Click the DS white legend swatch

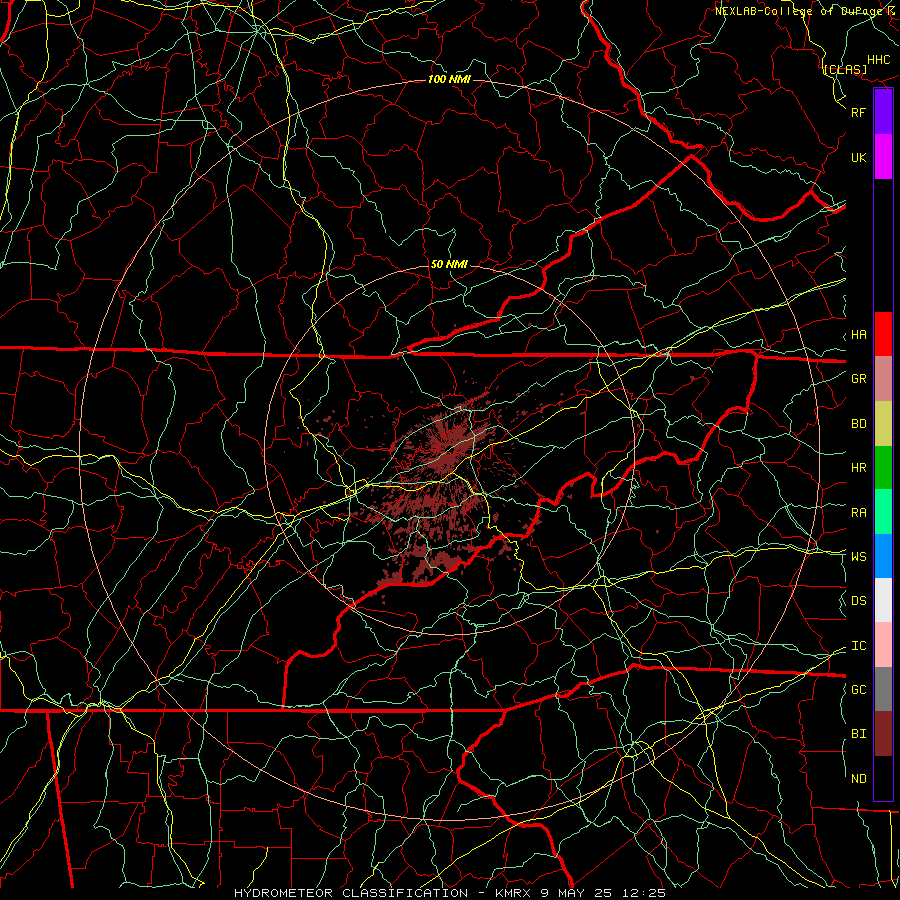click(883, 600)
